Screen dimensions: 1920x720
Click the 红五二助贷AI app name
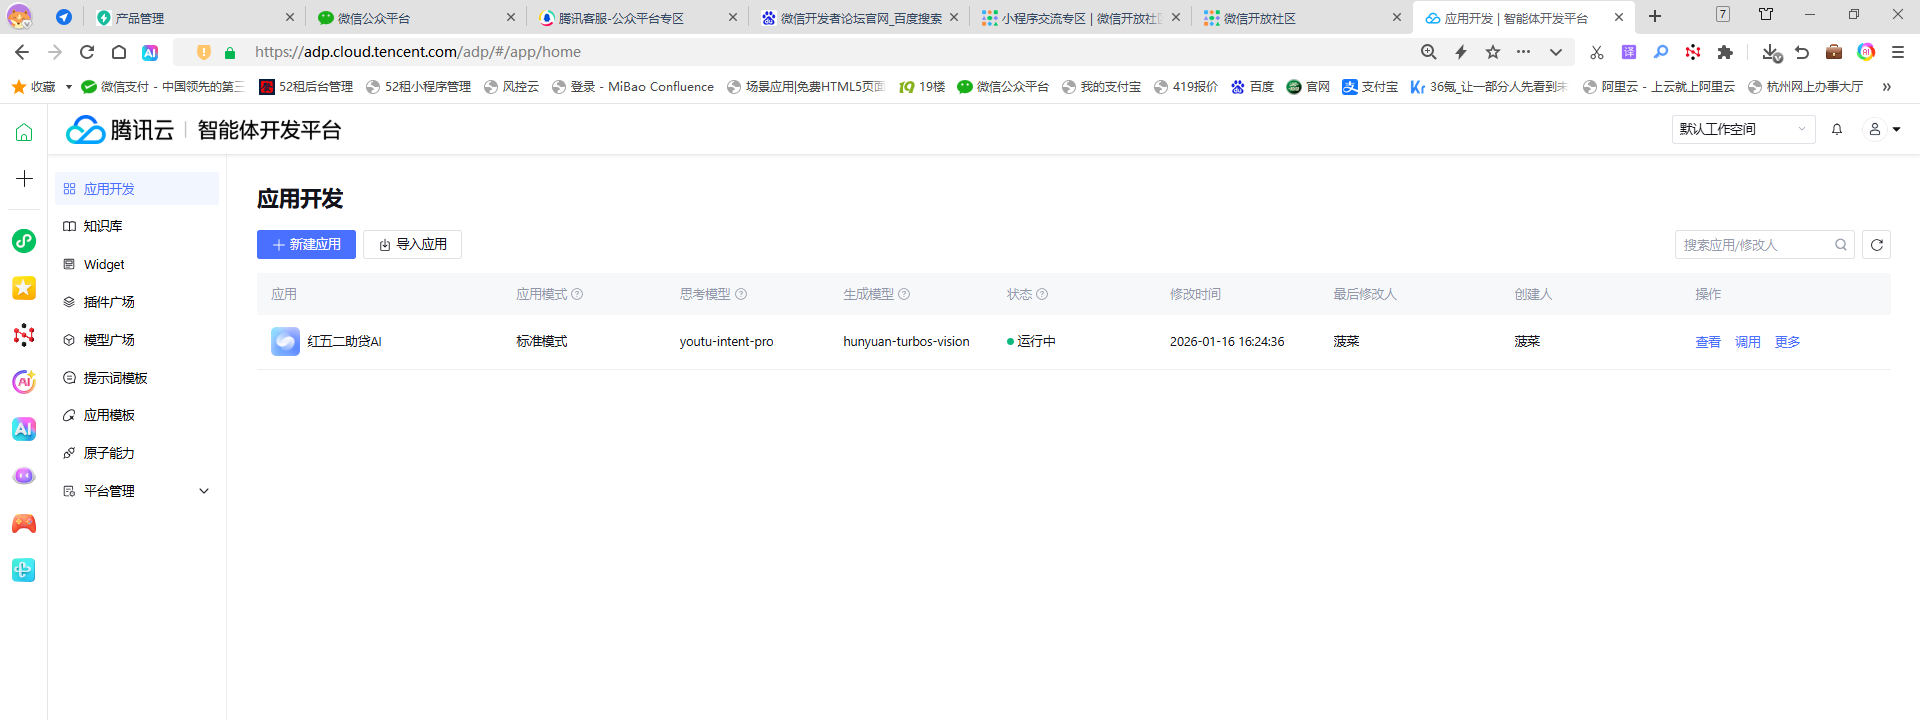(x=345, y=342)
